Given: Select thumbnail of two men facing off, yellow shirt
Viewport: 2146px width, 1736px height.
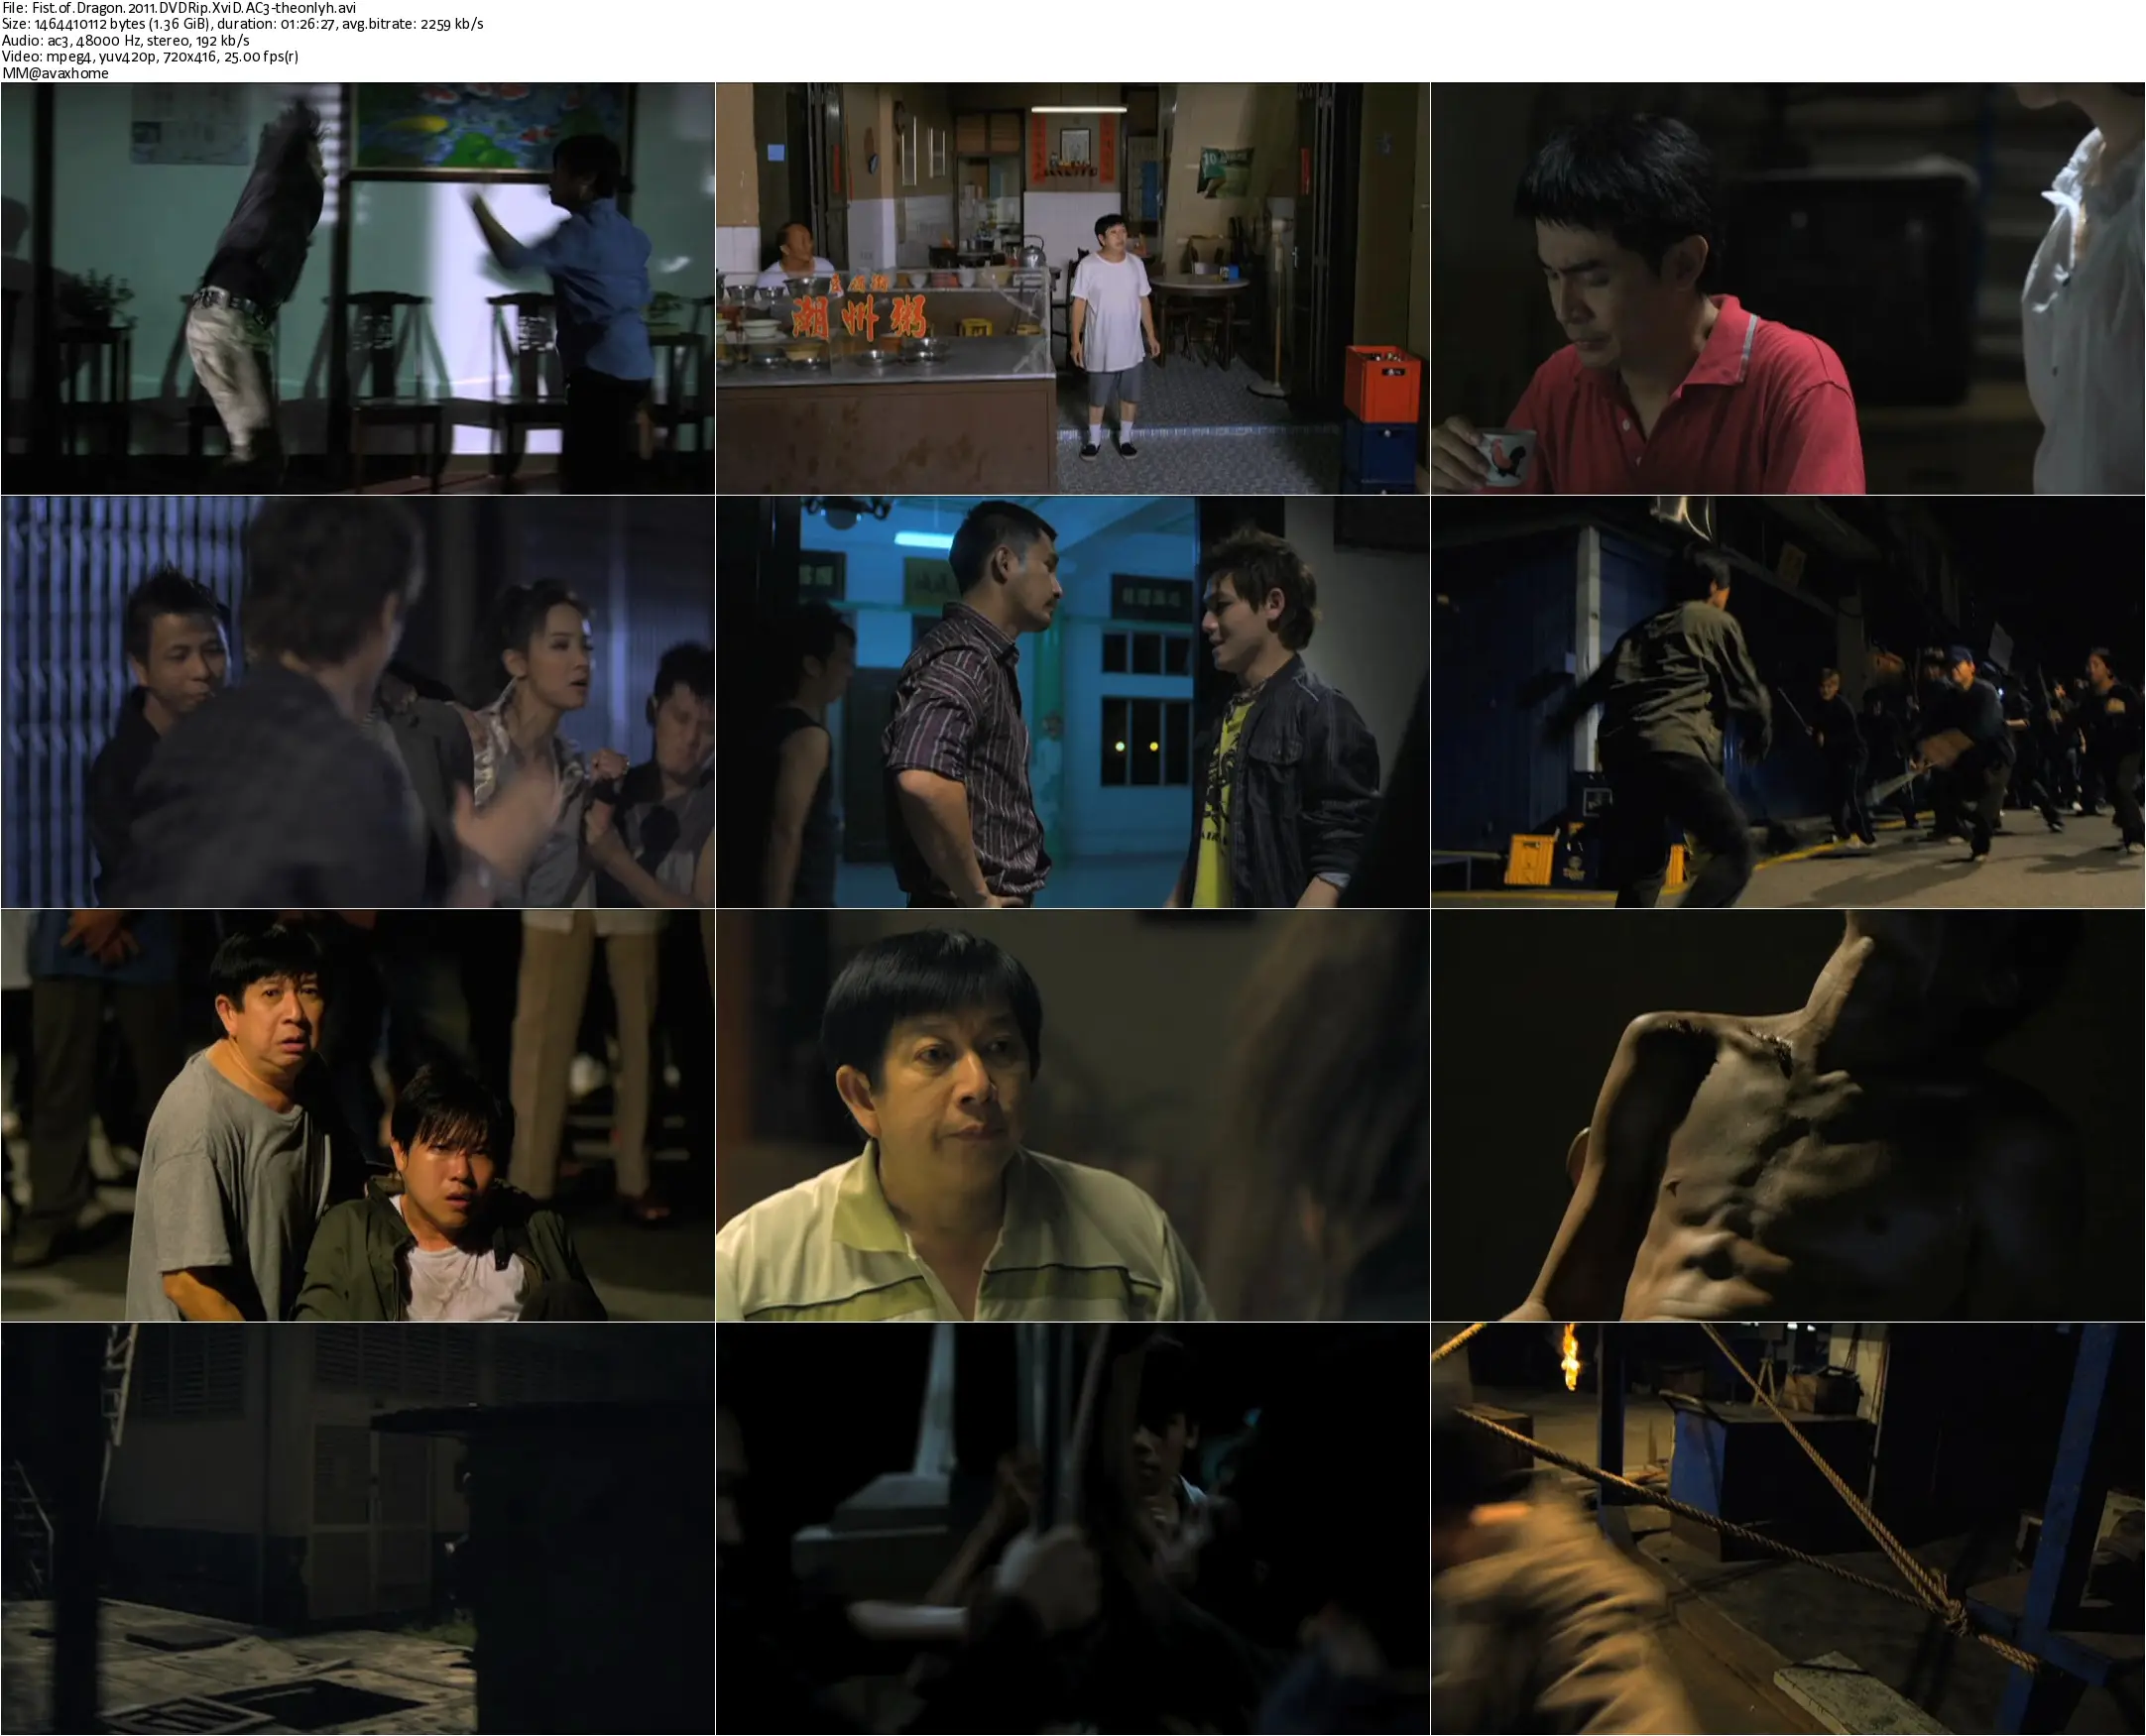Looking at the screenshot, I should click(1073, 702).
